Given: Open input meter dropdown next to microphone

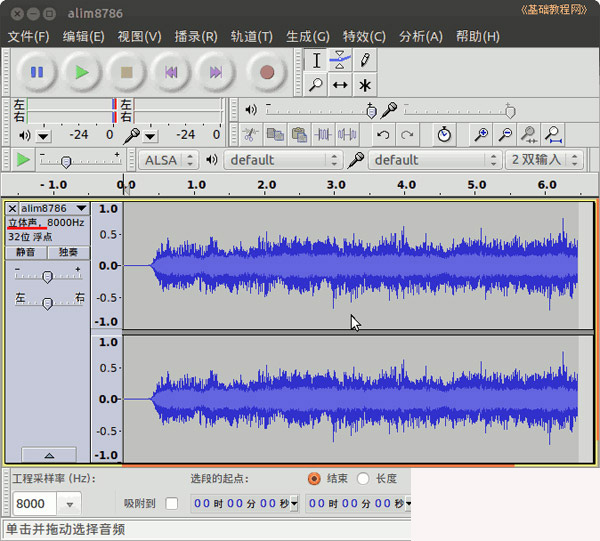Looking at the screenshot, I should tap(150, 136).
